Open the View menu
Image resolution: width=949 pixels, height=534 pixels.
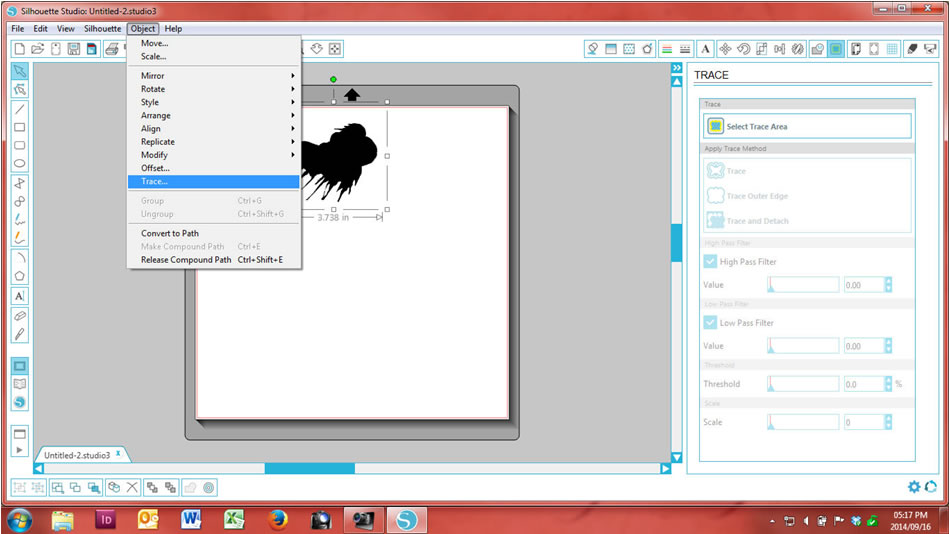click(x=65, y=28)
